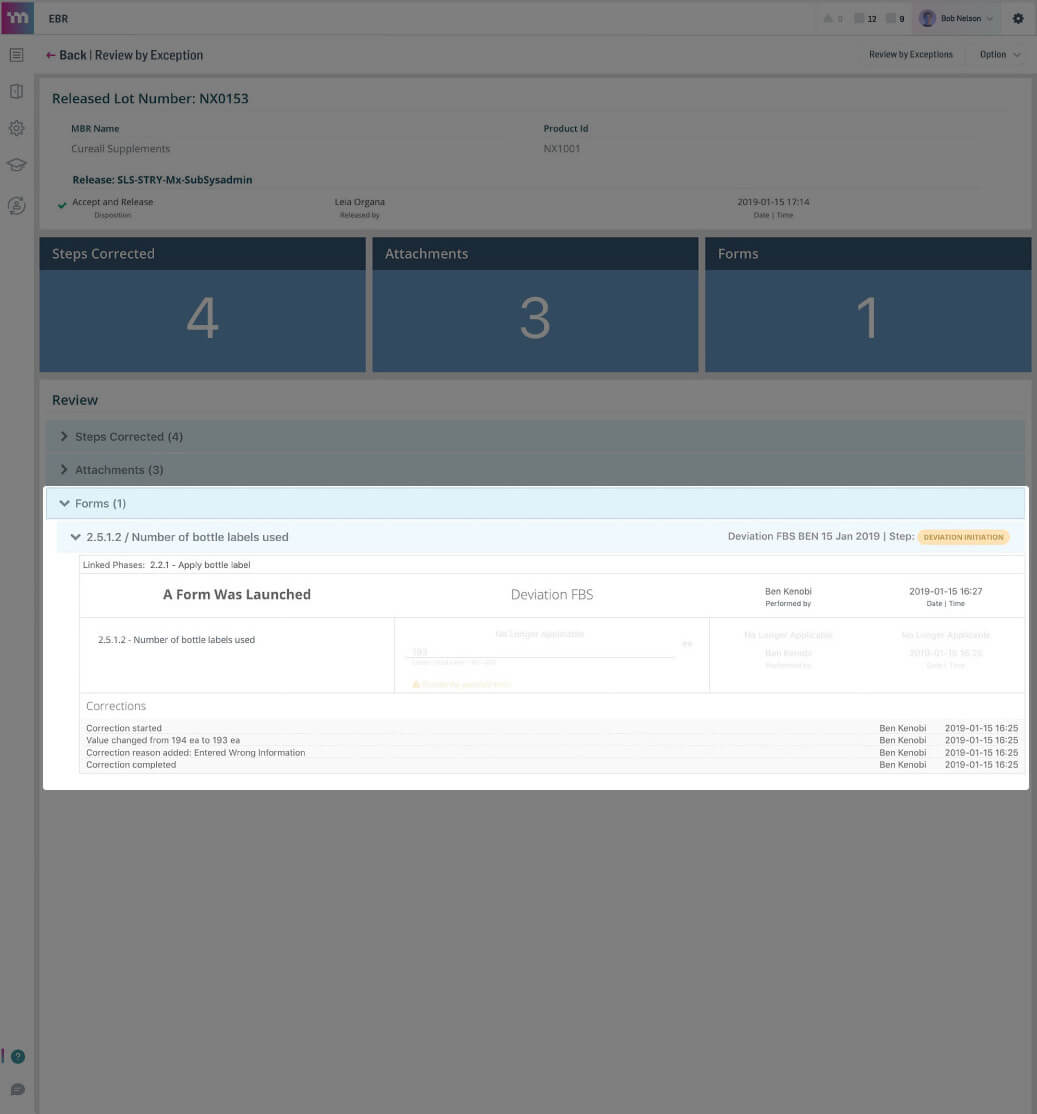The height and width of the screenshot is (1114, 1037).
Task: Click the Review section heading
Action: click(x=75, y=400)
